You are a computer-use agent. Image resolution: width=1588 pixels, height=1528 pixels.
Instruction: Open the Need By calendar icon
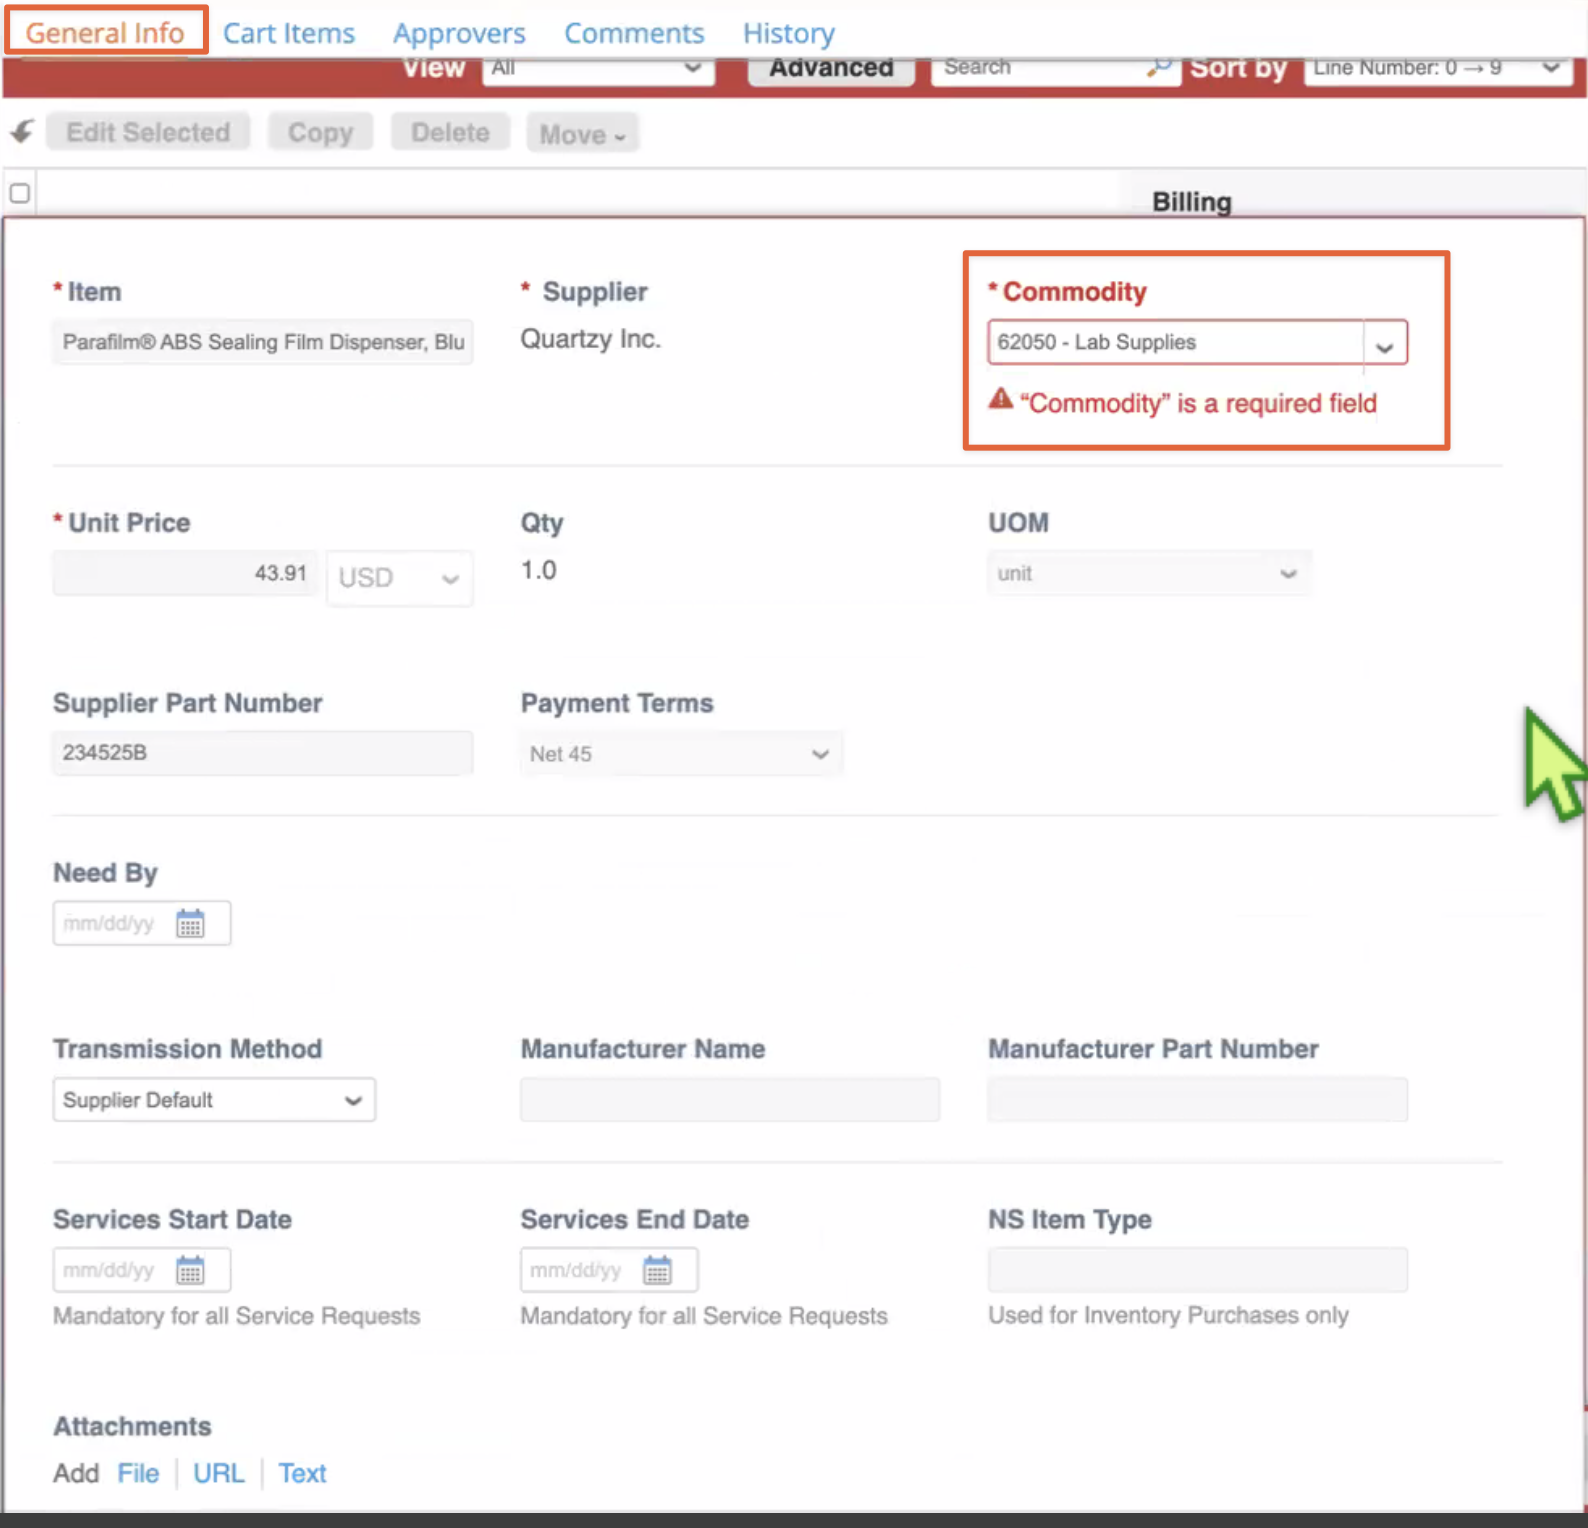(190, 923)
